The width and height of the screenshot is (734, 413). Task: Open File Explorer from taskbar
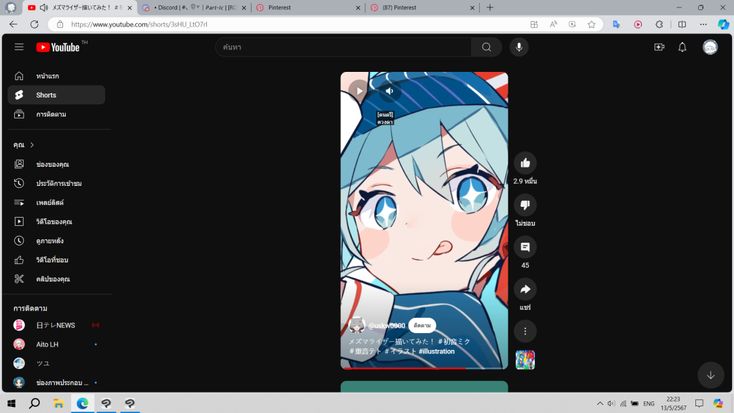59,403
